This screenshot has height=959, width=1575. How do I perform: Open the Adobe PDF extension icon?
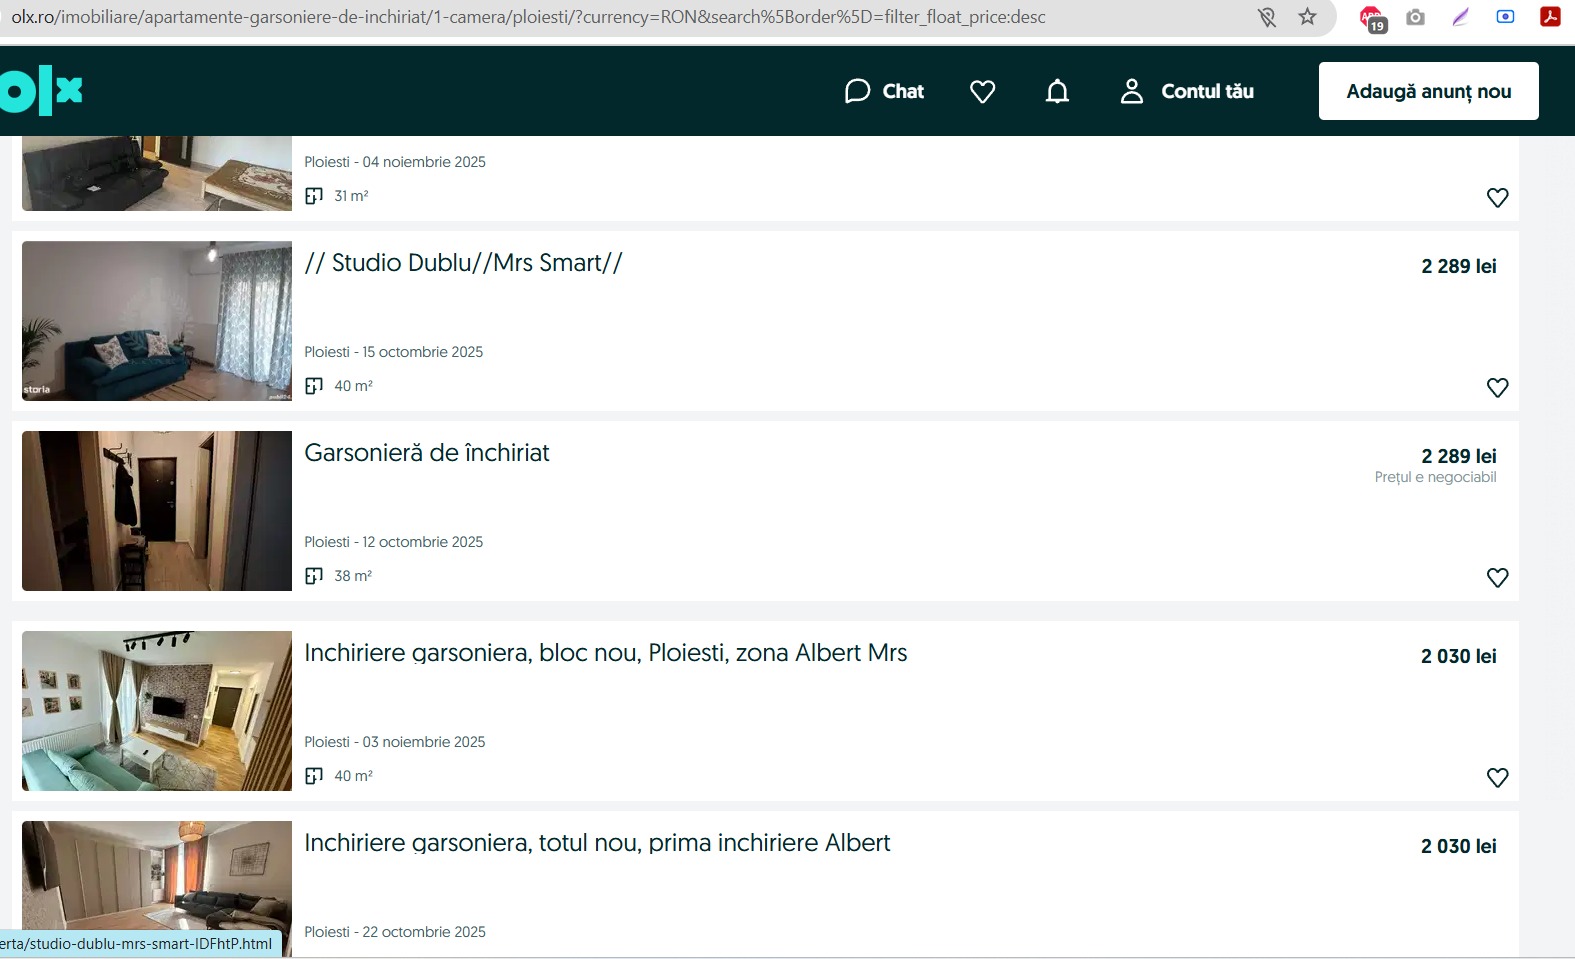pos(1550,17)
